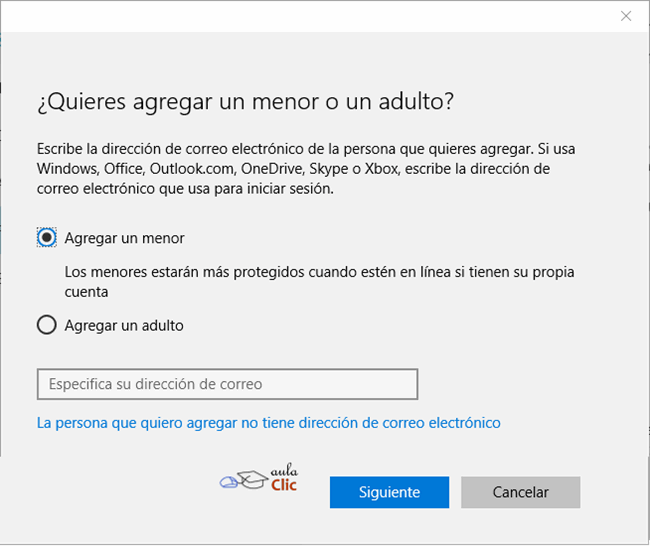The height and width of the screenshot is (546, 650).
Task: Close the dialog with the X icon
Action: tap(626, 16)
